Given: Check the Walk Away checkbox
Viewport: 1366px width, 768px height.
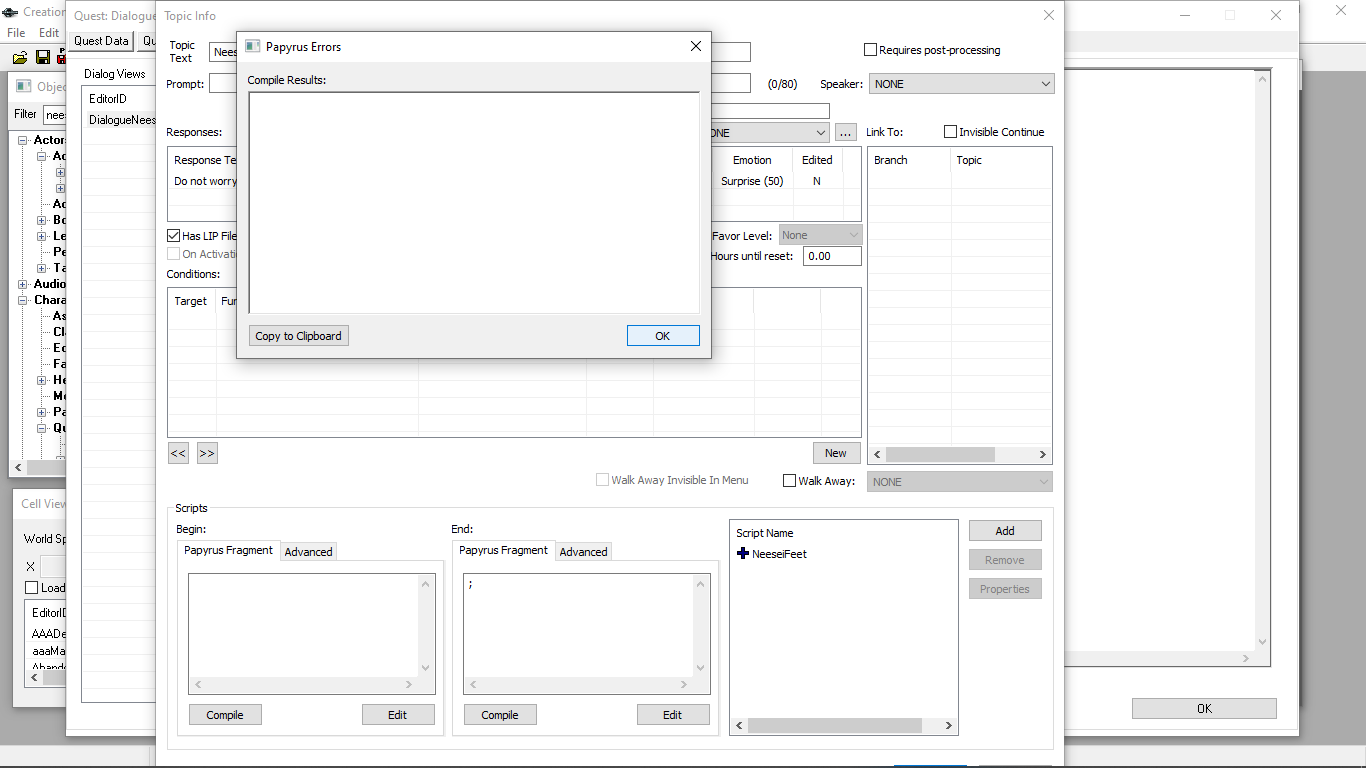Looking at the screenshot, I should 790,481.
